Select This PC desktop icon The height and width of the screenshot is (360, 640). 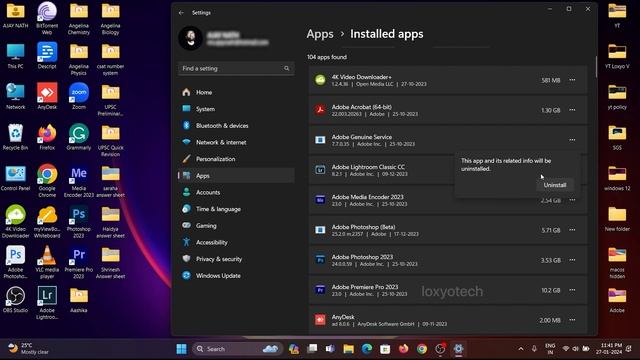point(16,56)
